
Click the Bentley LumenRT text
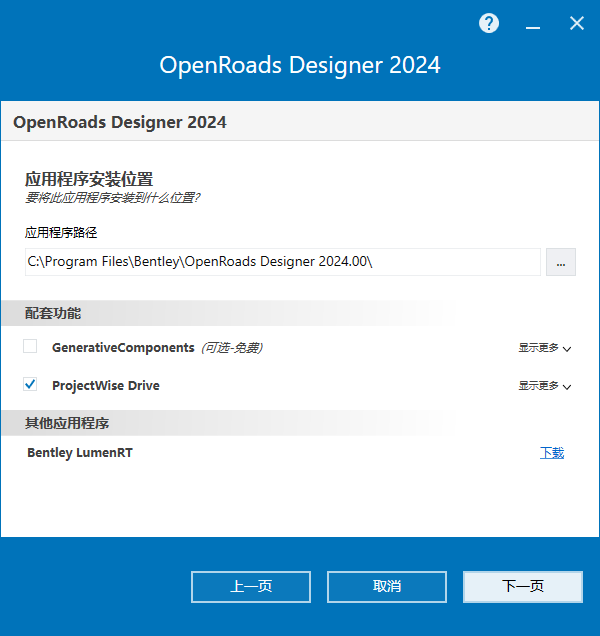click(x=80, y=453)
